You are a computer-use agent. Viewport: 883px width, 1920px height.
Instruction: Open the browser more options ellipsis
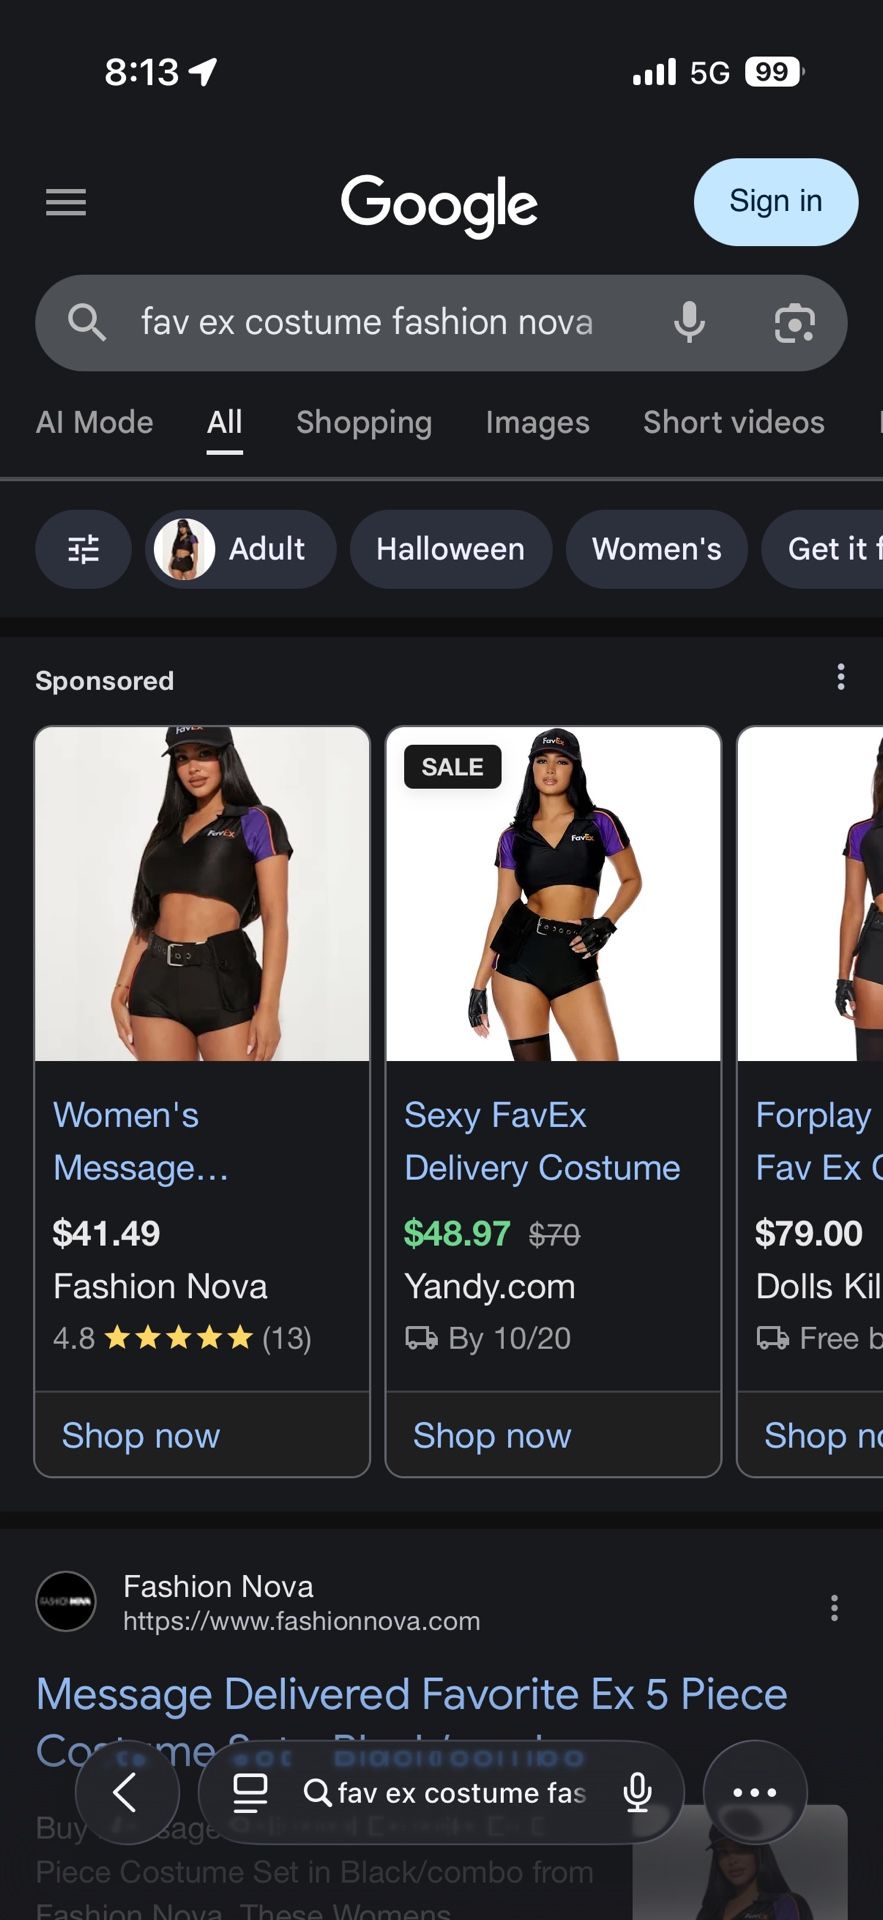point(755,1793)
